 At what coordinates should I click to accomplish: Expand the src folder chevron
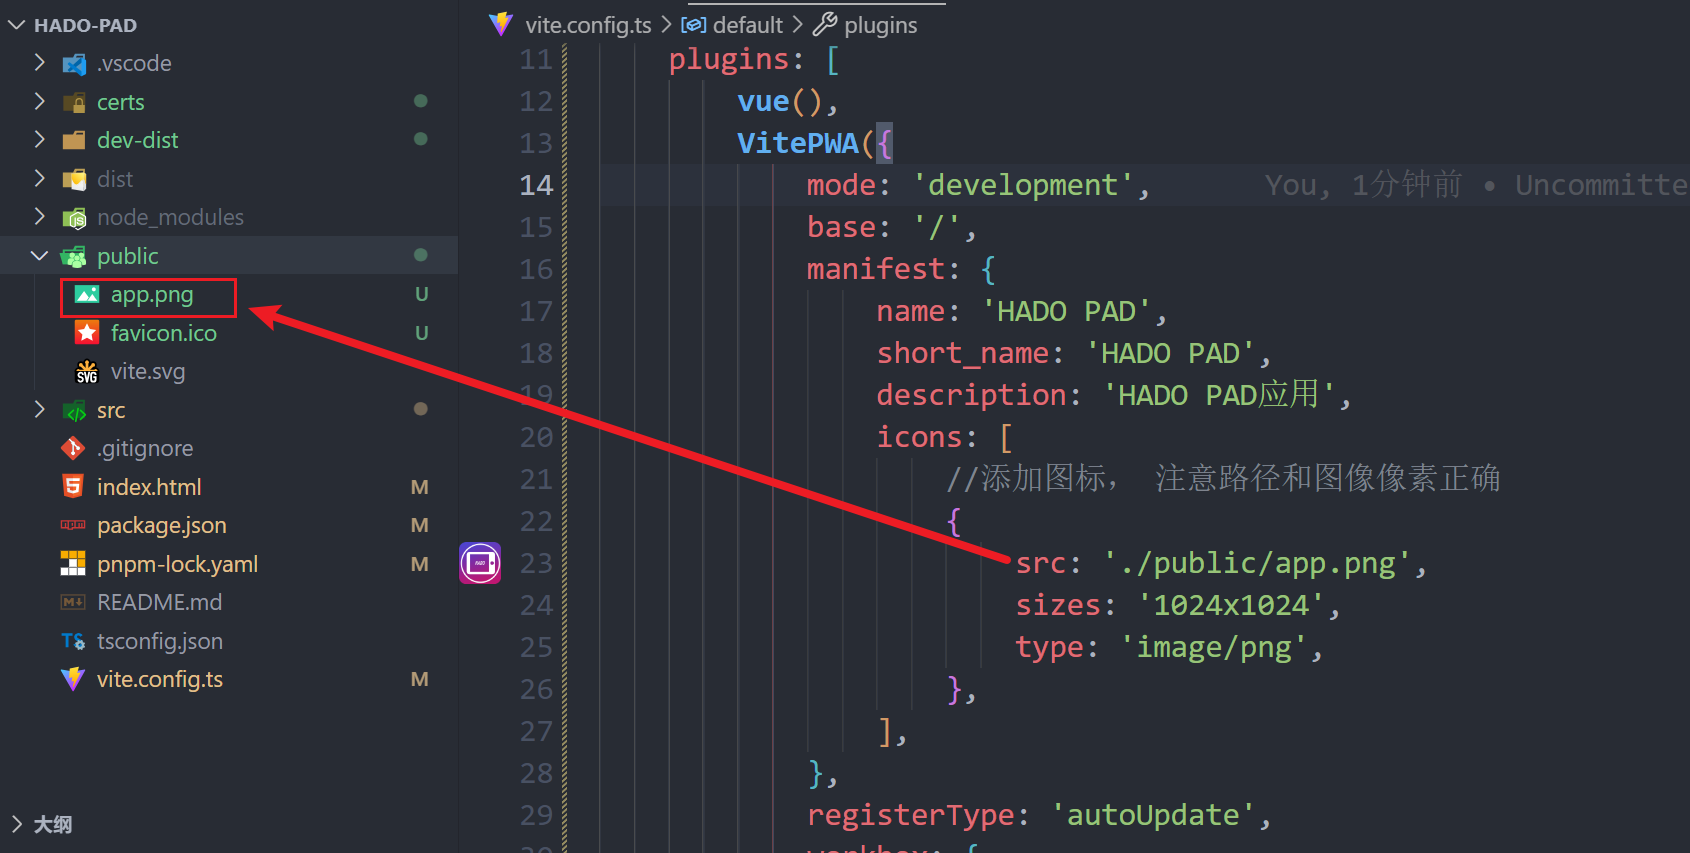coord(39,410)
